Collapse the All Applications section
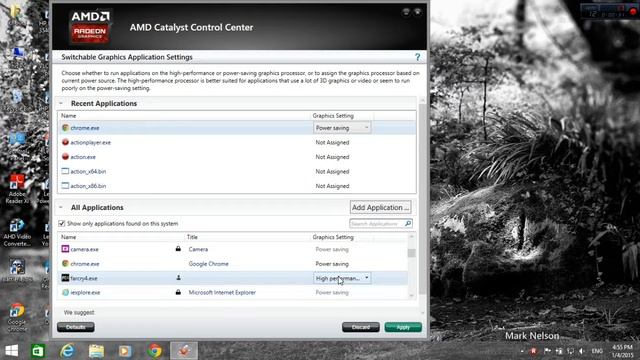This screenshot has height=360, width=640. [61, 207]
